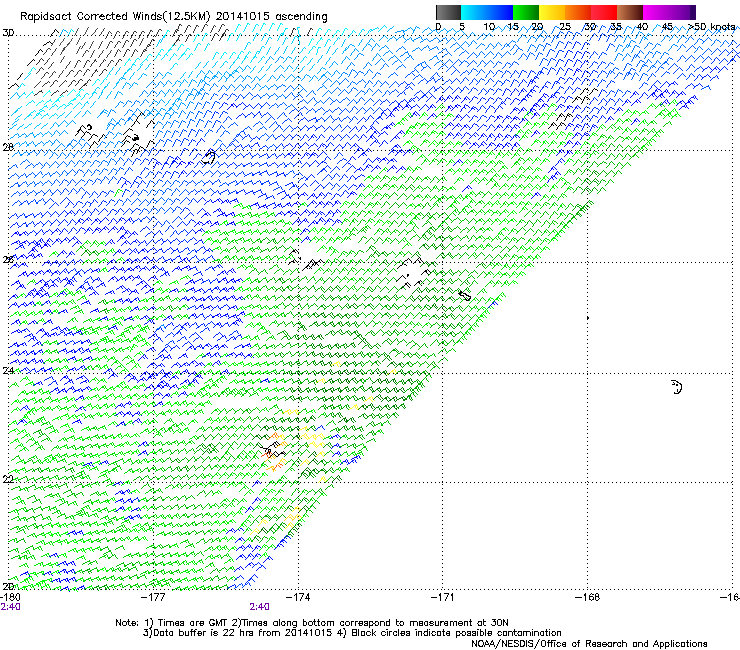Select latitude label '28' on left axis
Image resolution: width=740 pixels, height=650 pixels.
coord(8,147)
